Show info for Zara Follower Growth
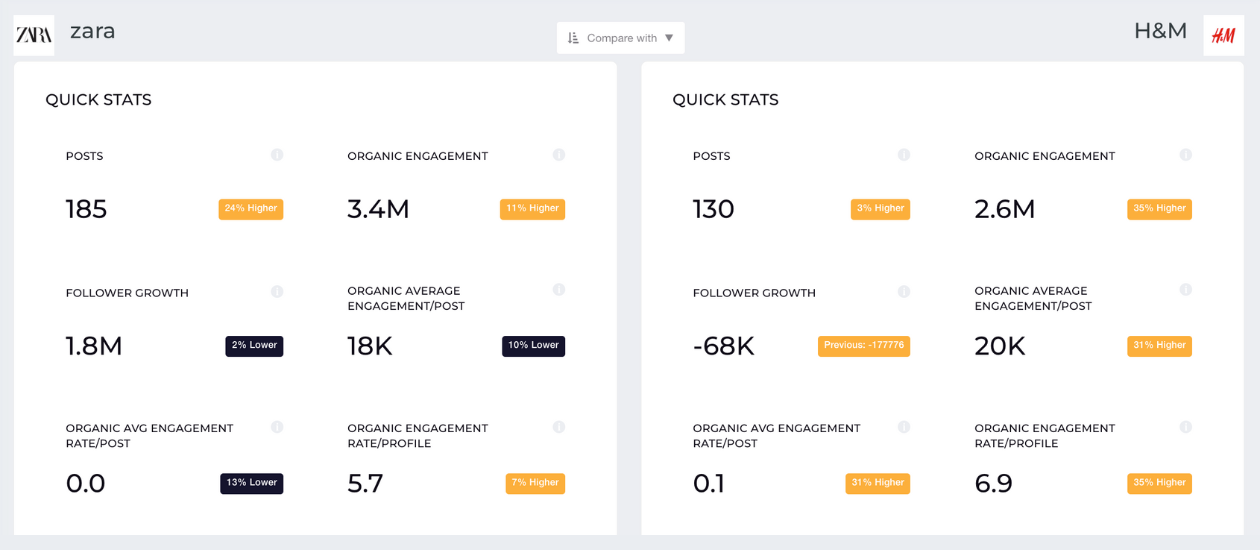This screenshot has width=1260, height=550. pyautogui.click(x=277, y=292)
